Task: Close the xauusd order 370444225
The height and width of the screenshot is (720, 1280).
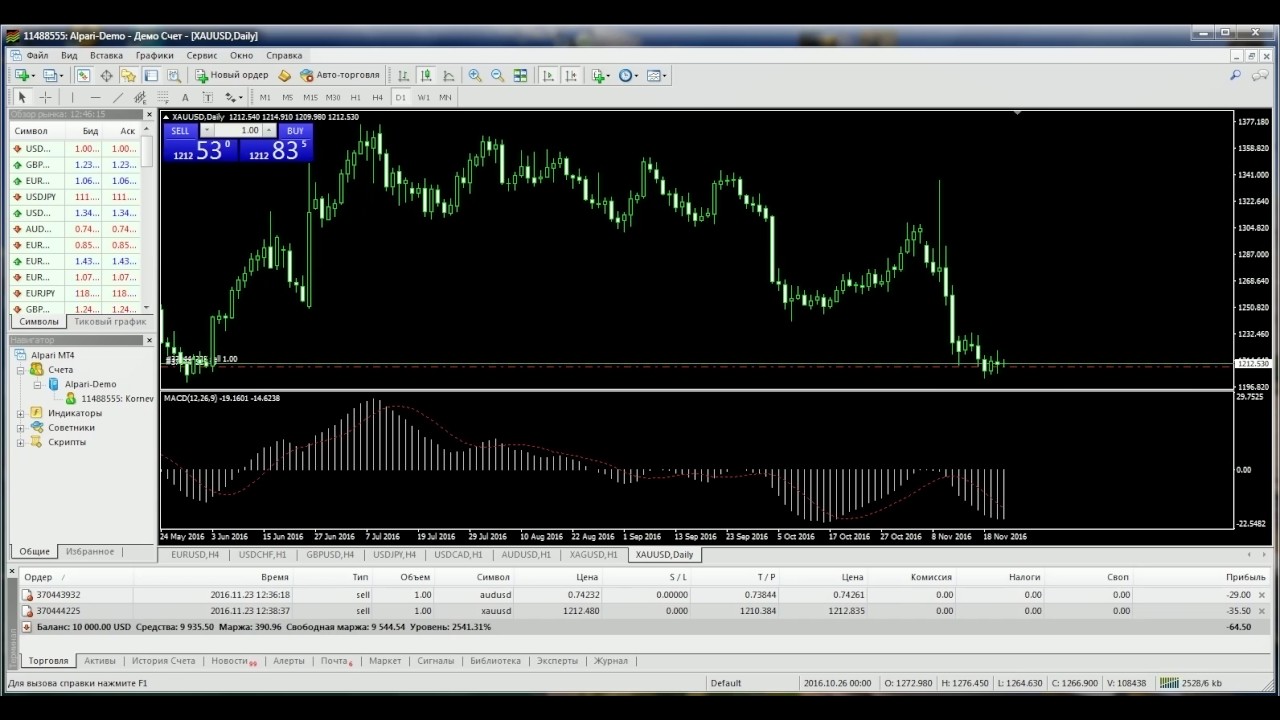Action: click(x=1261, y=611)
